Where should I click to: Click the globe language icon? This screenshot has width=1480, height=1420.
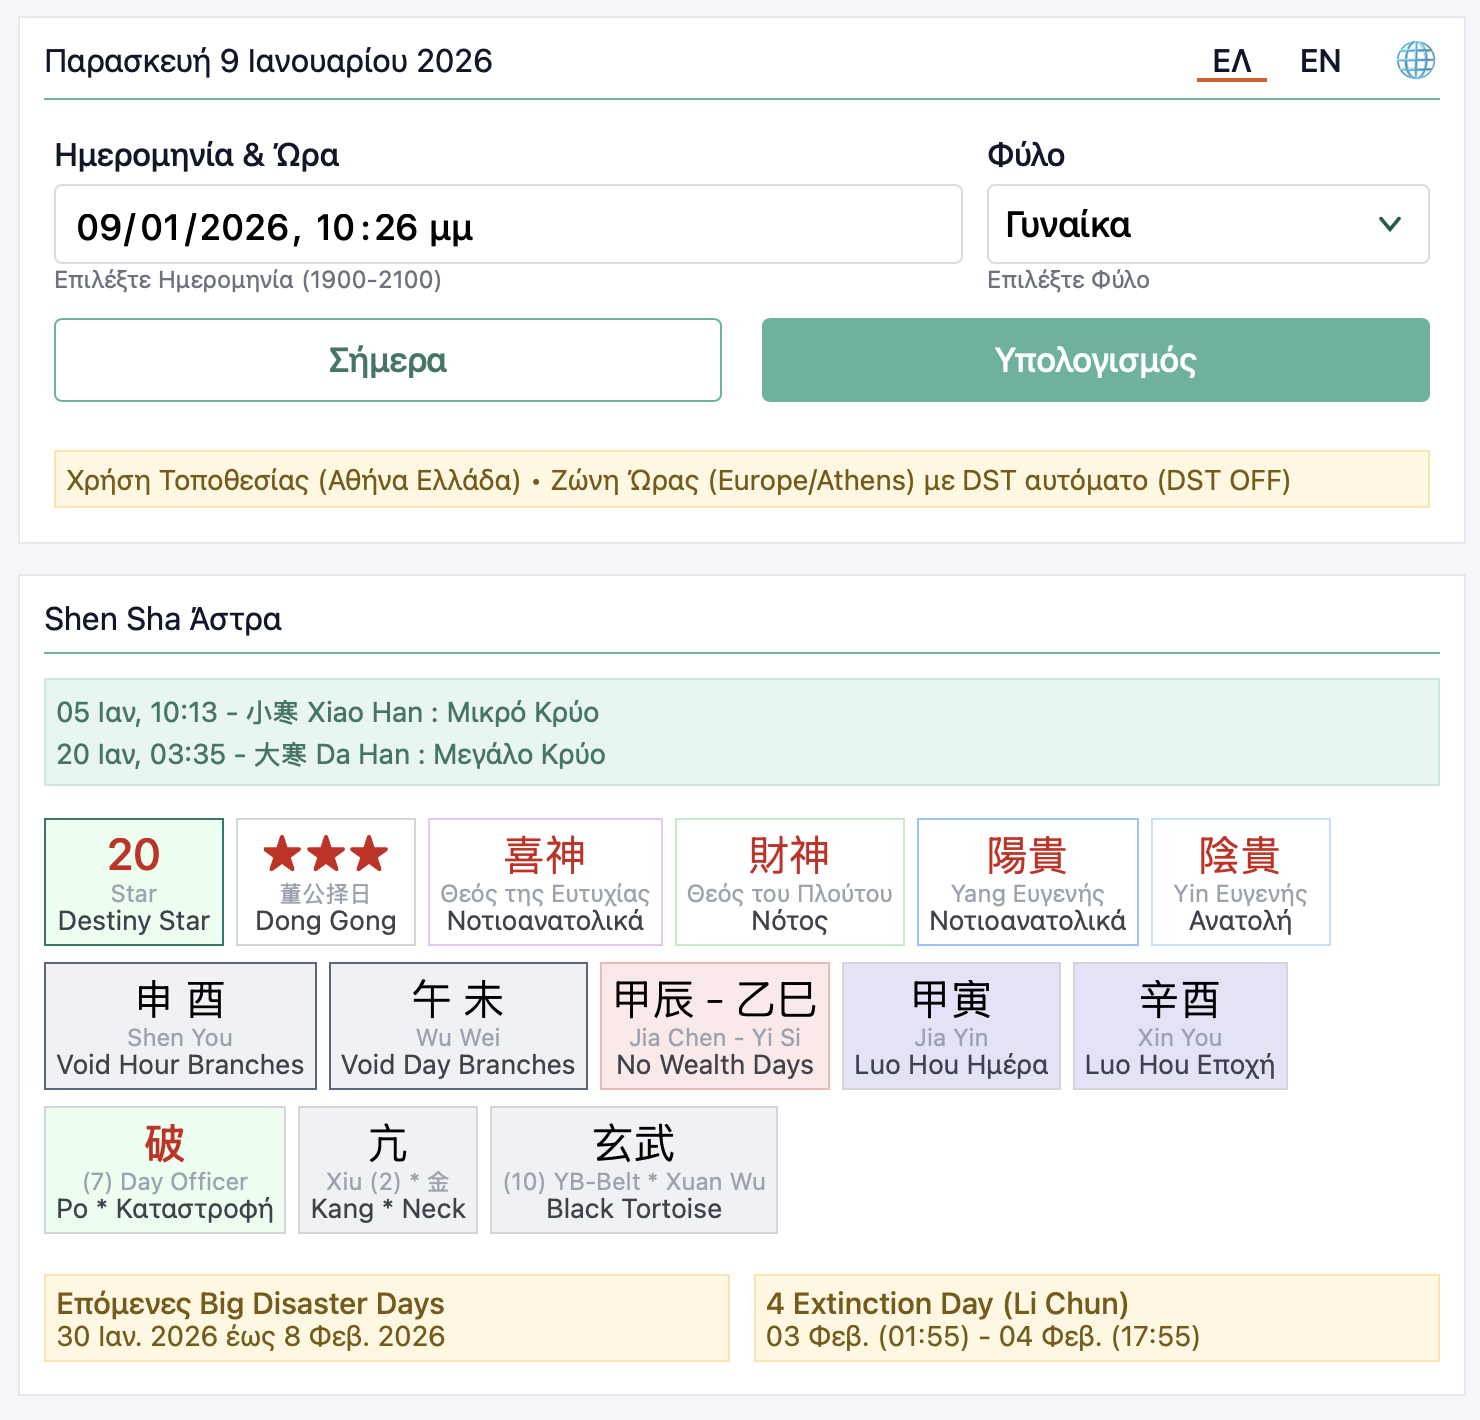[1416, 61]
